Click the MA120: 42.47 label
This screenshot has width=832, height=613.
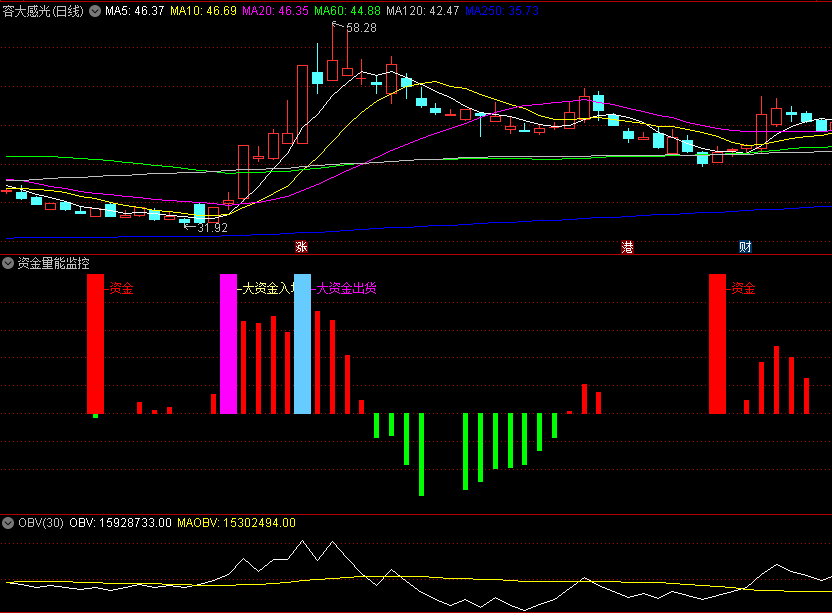coord(423,11)
